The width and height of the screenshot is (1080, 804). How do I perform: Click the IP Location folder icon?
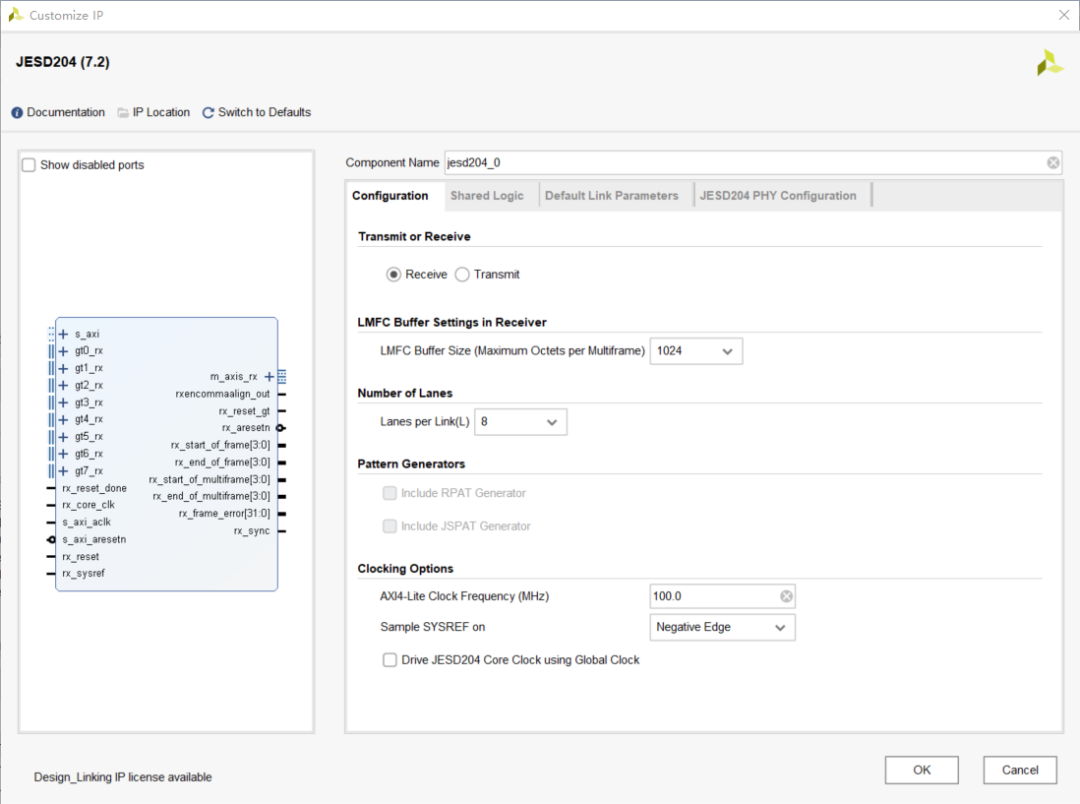(x=123, y=113)
